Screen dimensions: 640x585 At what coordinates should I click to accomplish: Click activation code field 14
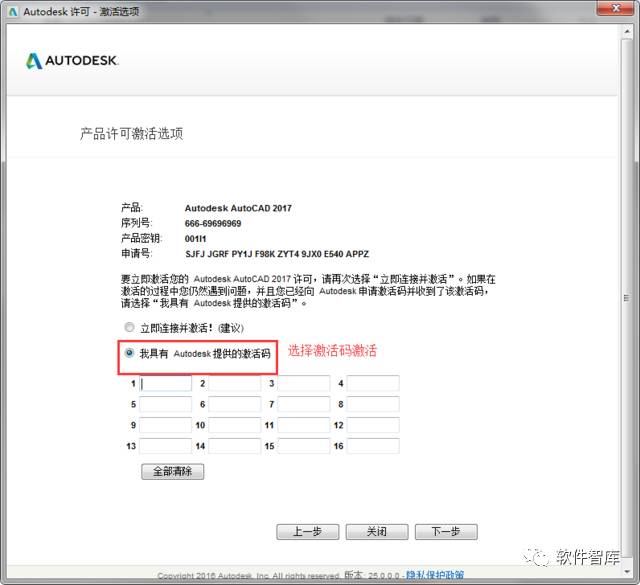tap(235, 446)
